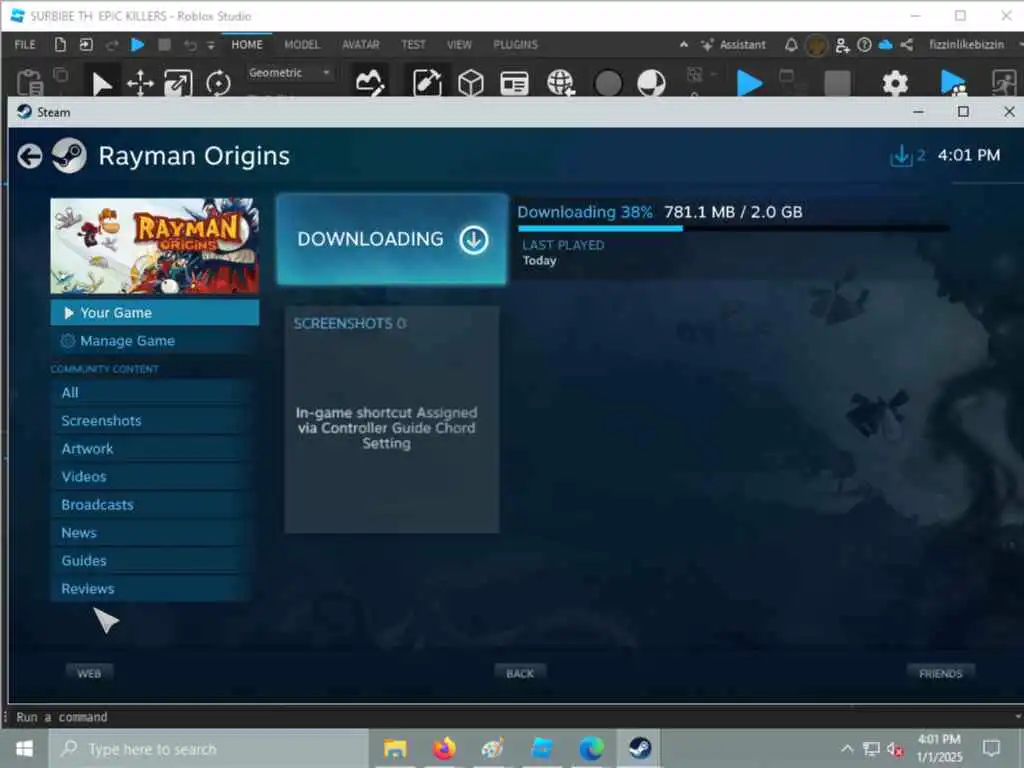Viewport: 1024px width, 768px height.
Task: Click the small play icon in Studio quick bar
Action: [x=137, y=44]
